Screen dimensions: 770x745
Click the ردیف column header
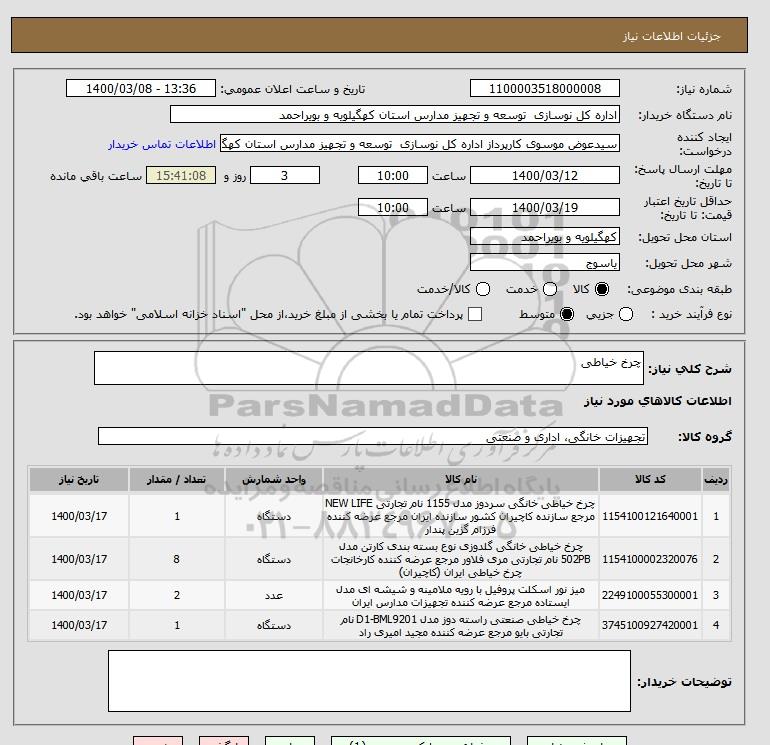click(x=716, y=479)
